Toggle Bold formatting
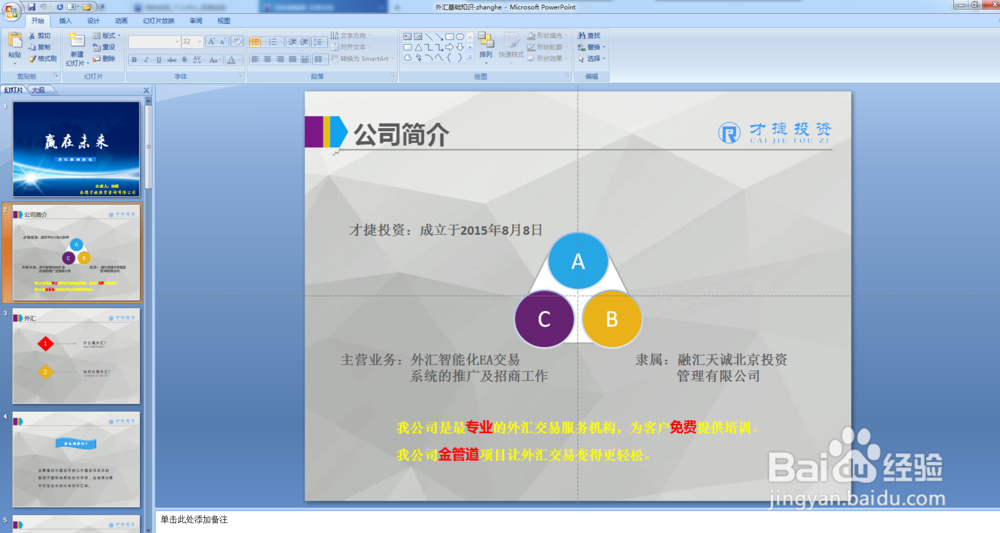Image resolution: width=1000 pixels, height=533 pixels. tap(135, 60)
